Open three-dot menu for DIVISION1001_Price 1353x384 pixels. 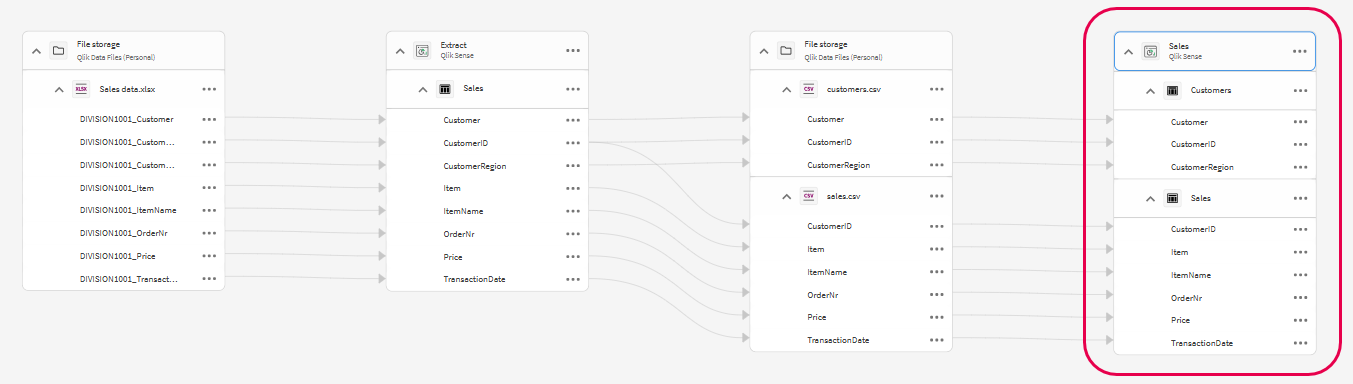coord(209,256)
